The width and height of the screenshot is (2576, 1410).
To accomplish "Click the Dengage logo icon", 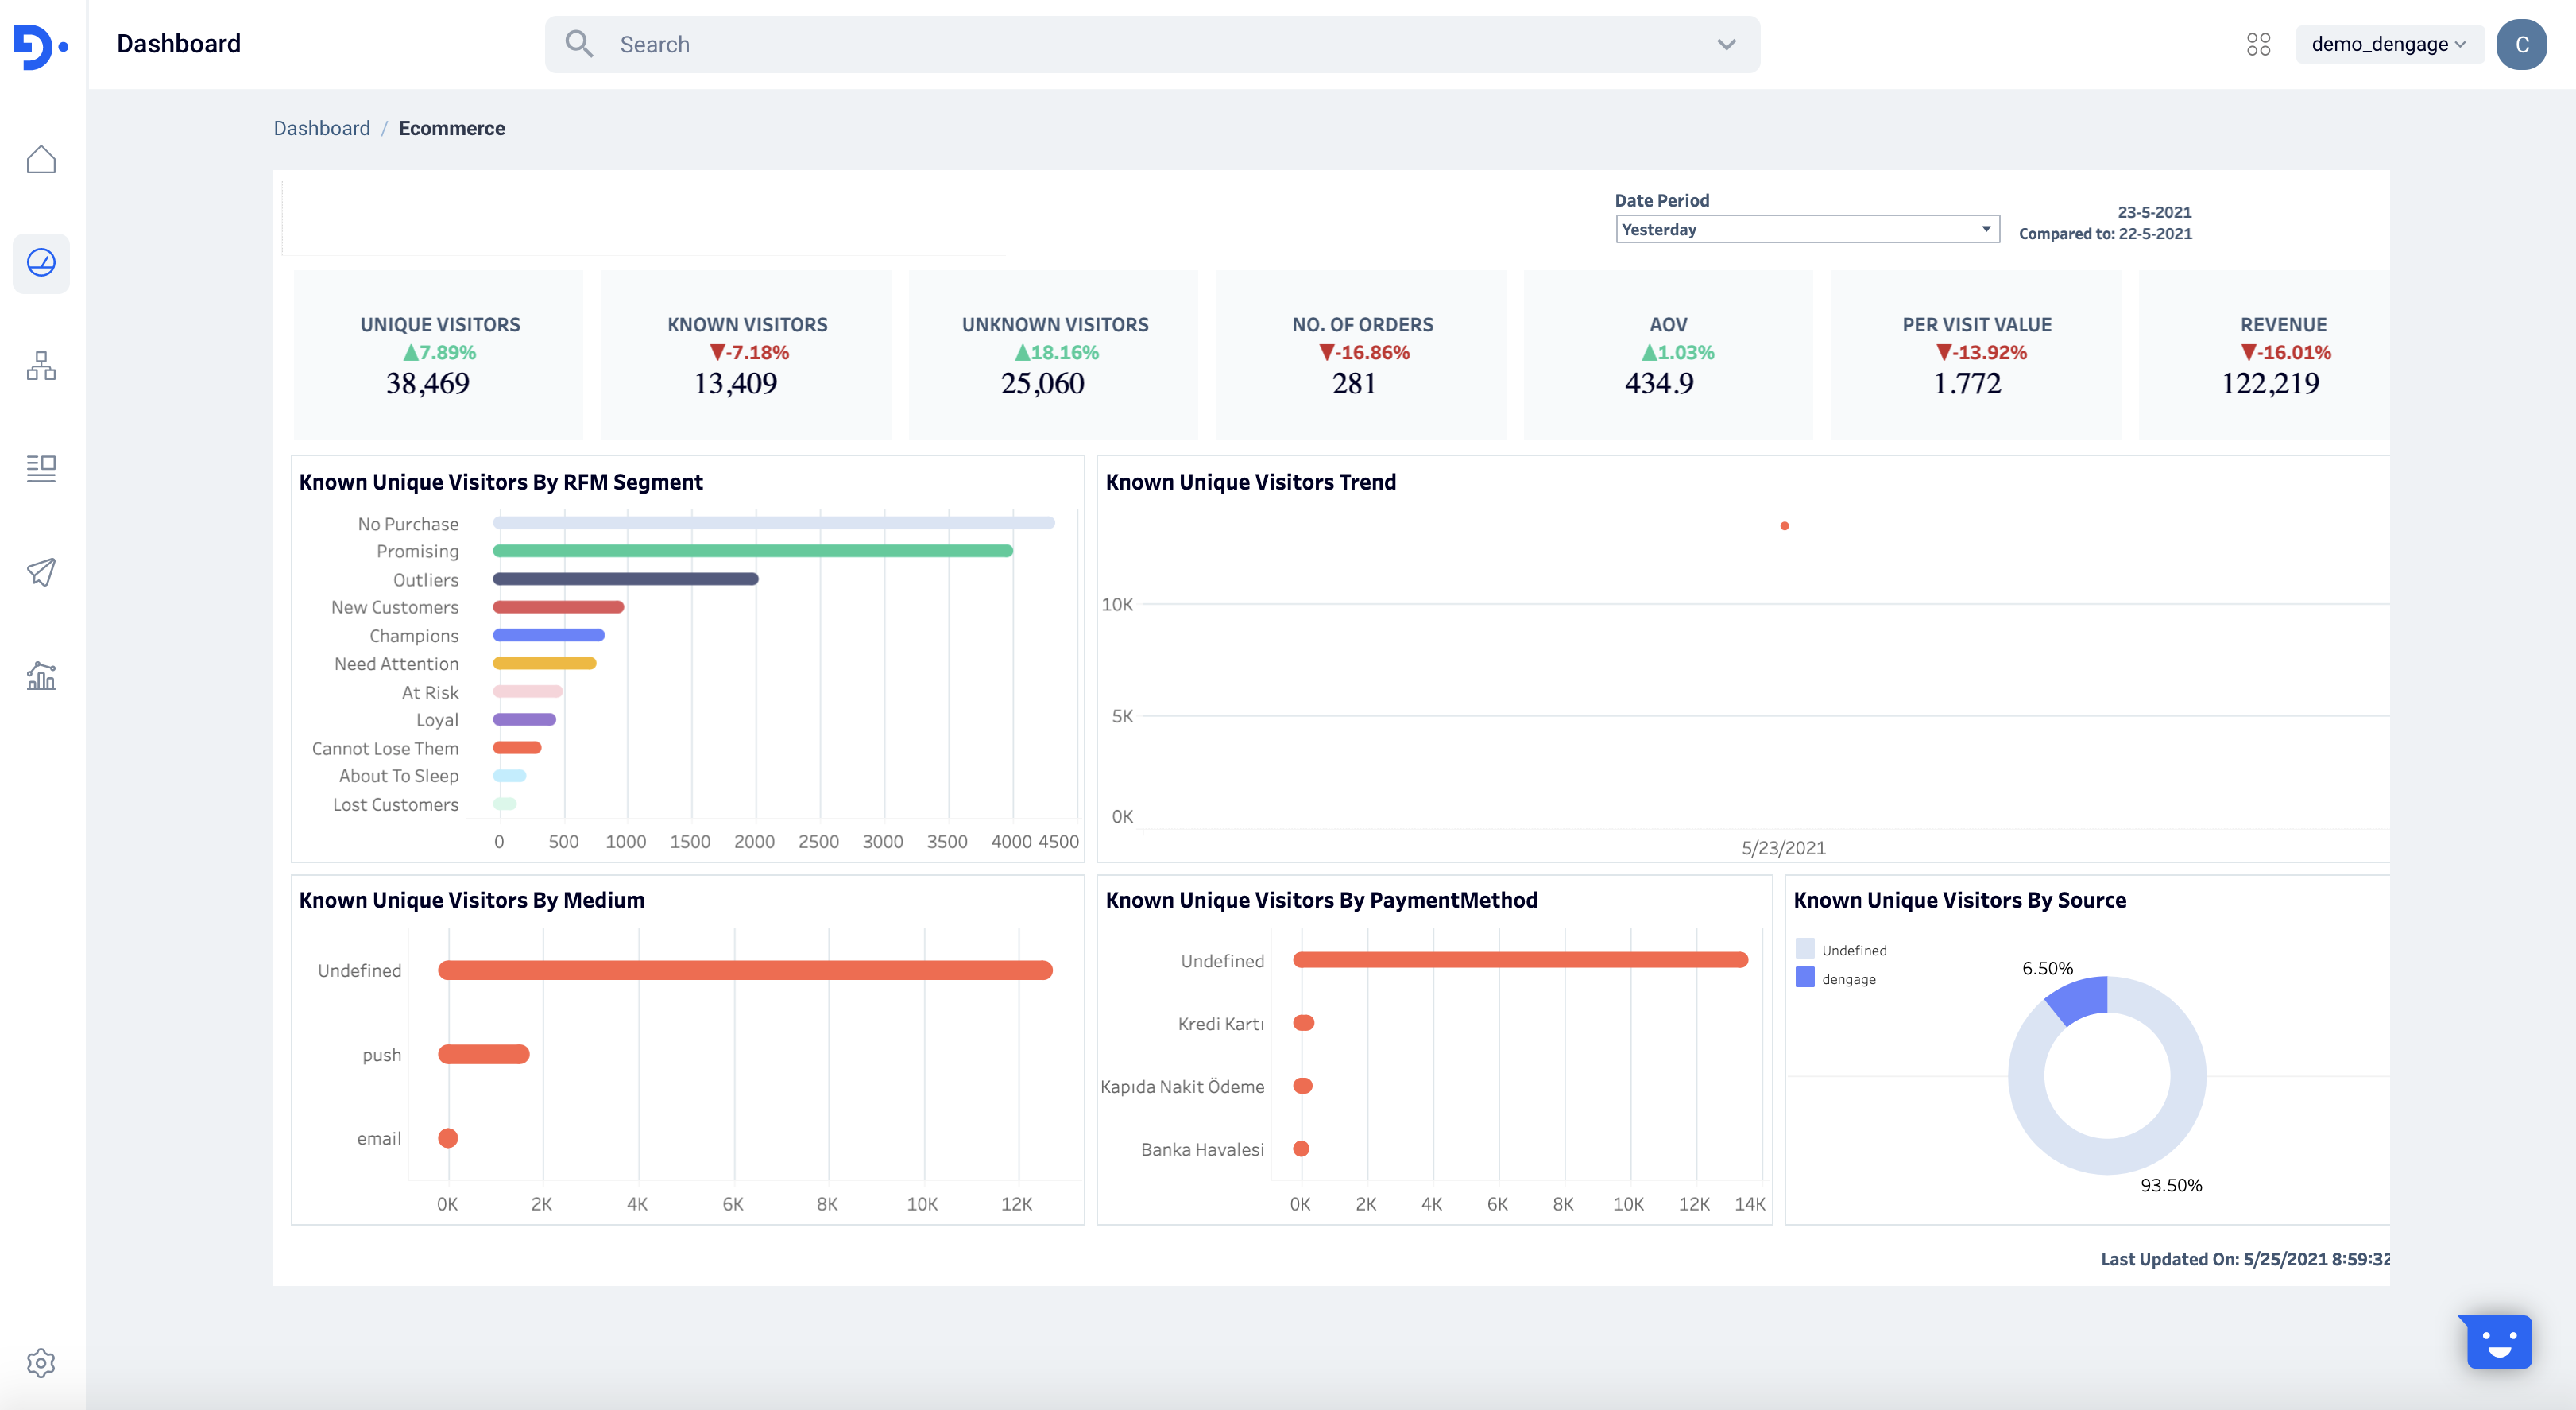I will [40, 46].
